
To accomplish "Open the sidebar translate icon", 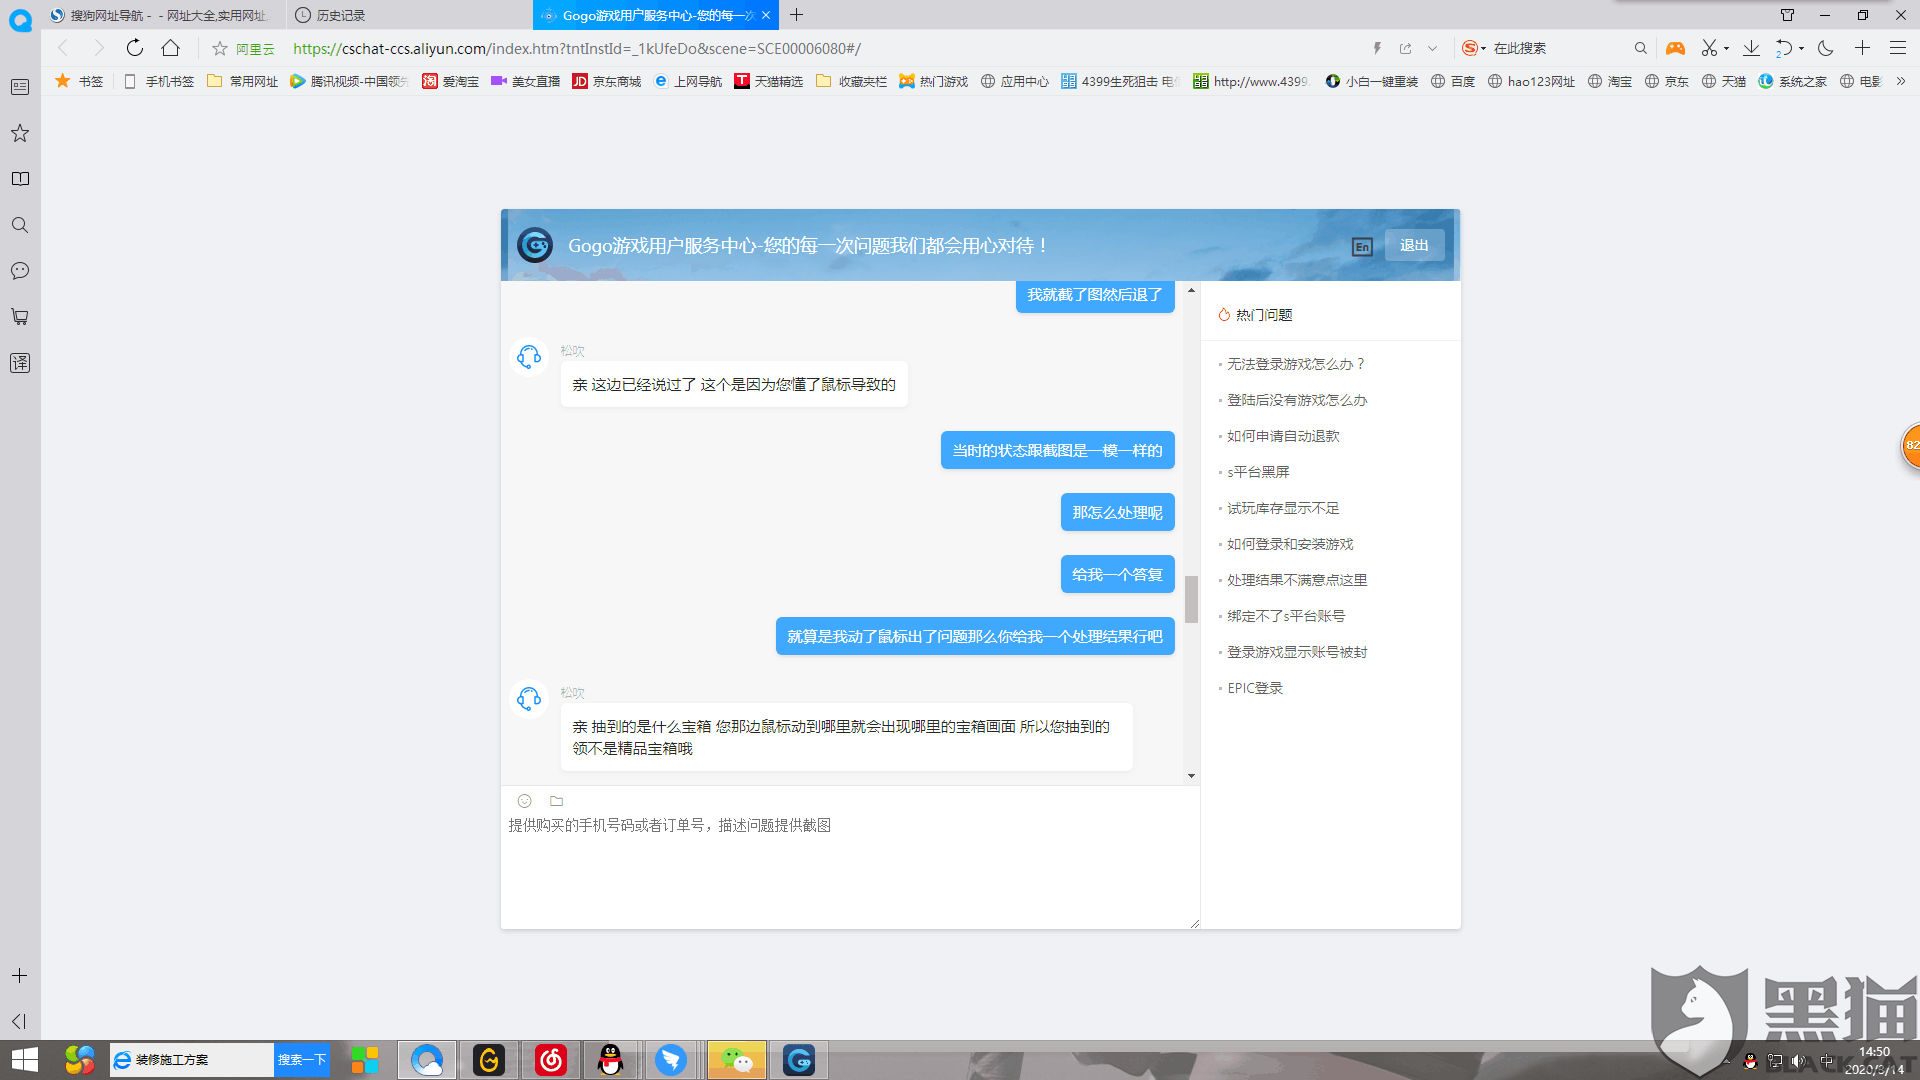I will pos(20,363).
